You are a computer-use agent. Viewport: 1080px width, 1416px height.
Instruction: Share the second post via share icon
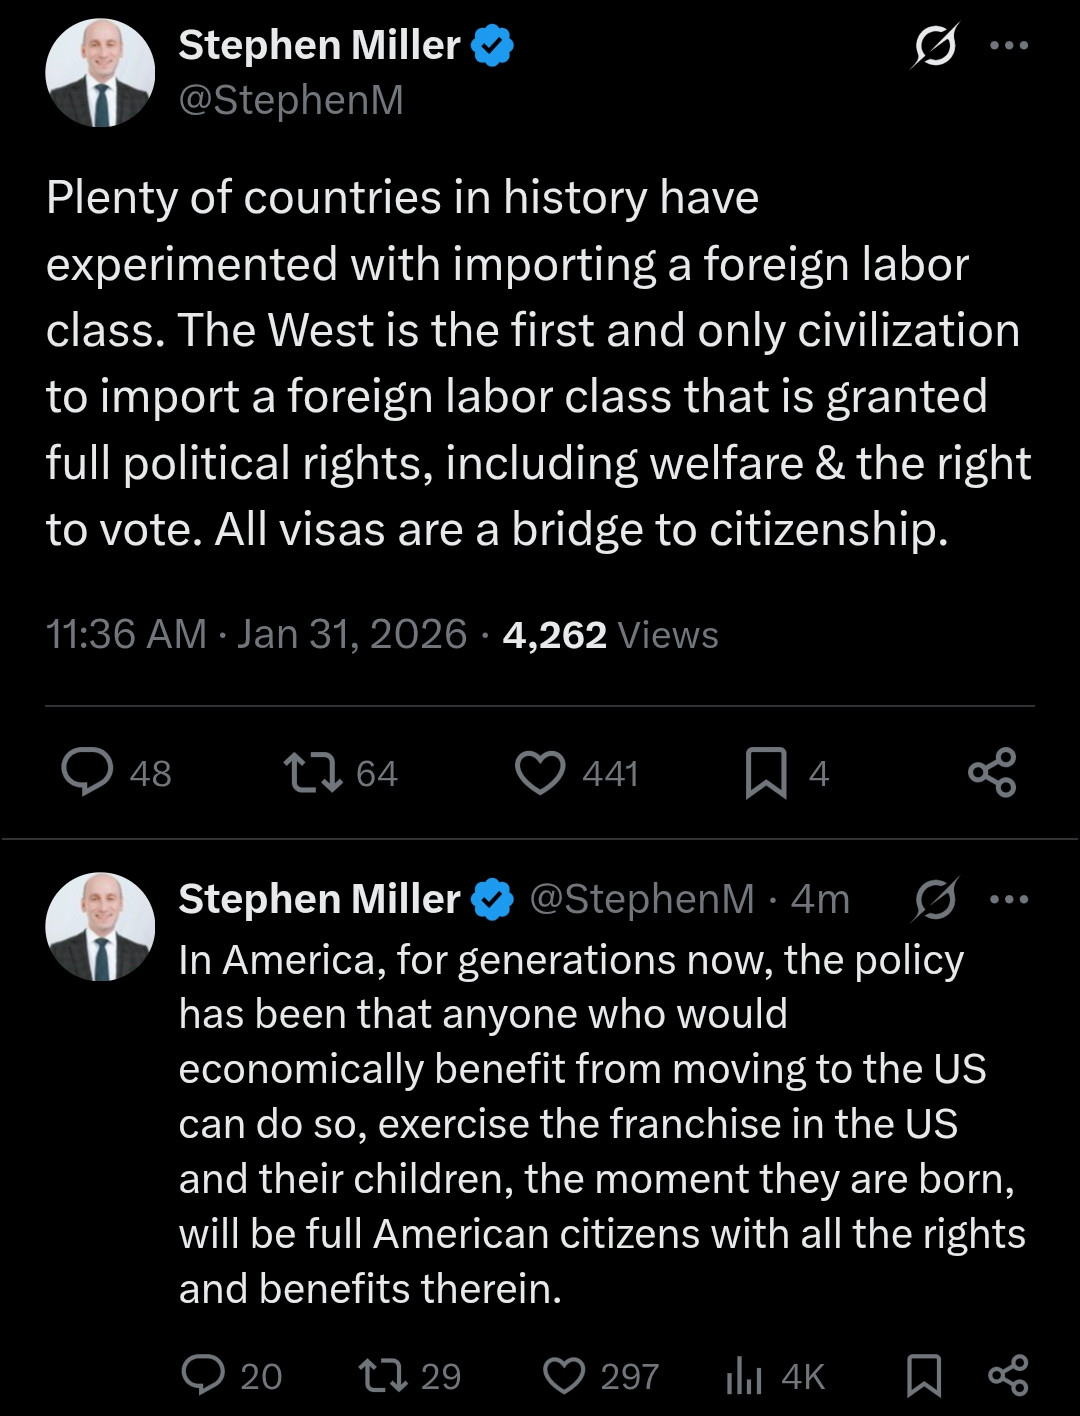click(x=1008, y=1375)
